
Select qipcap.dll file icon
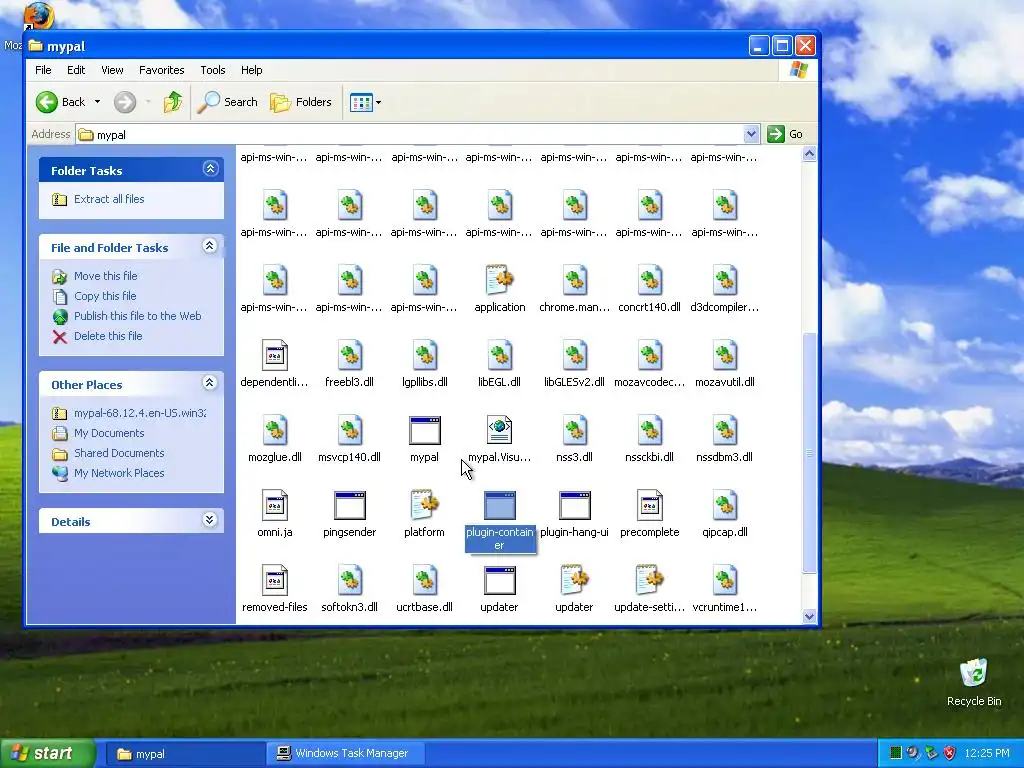[x=725, y=505]
